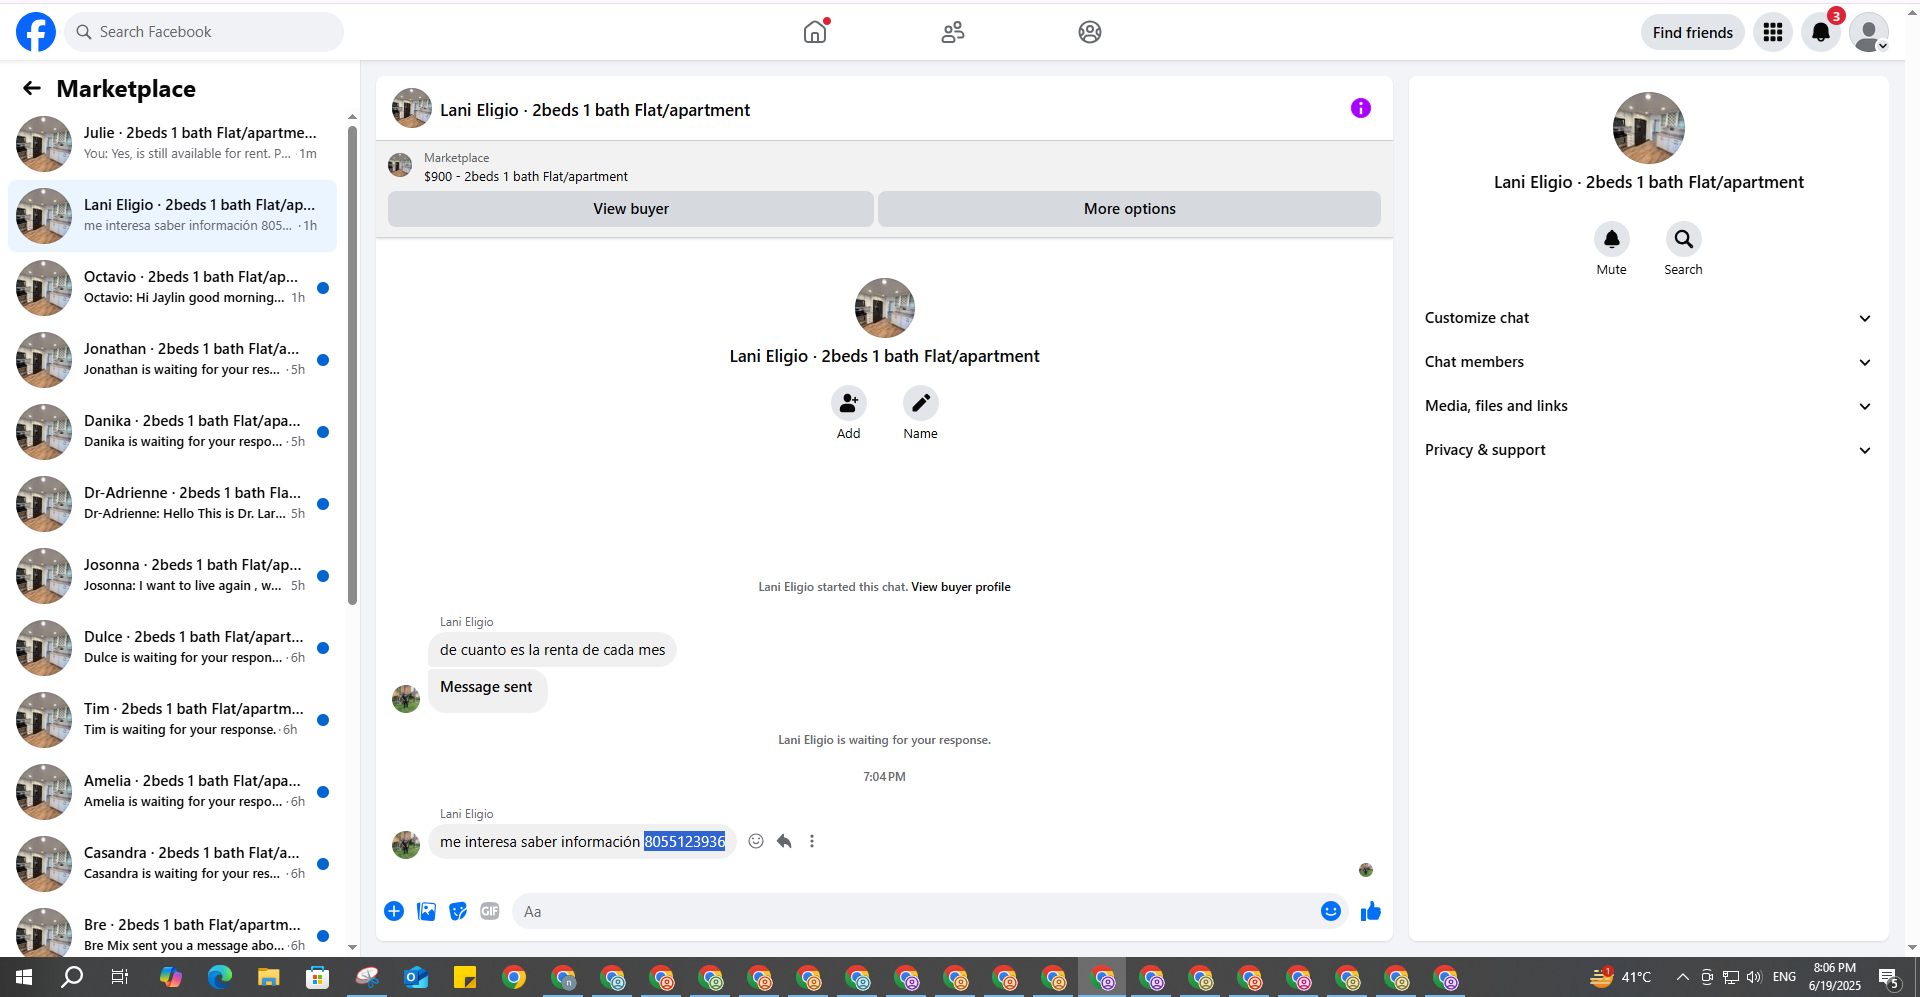Open Octavio's conversation
This screenshot has height=997, width=1920.
tap(173, 288)
